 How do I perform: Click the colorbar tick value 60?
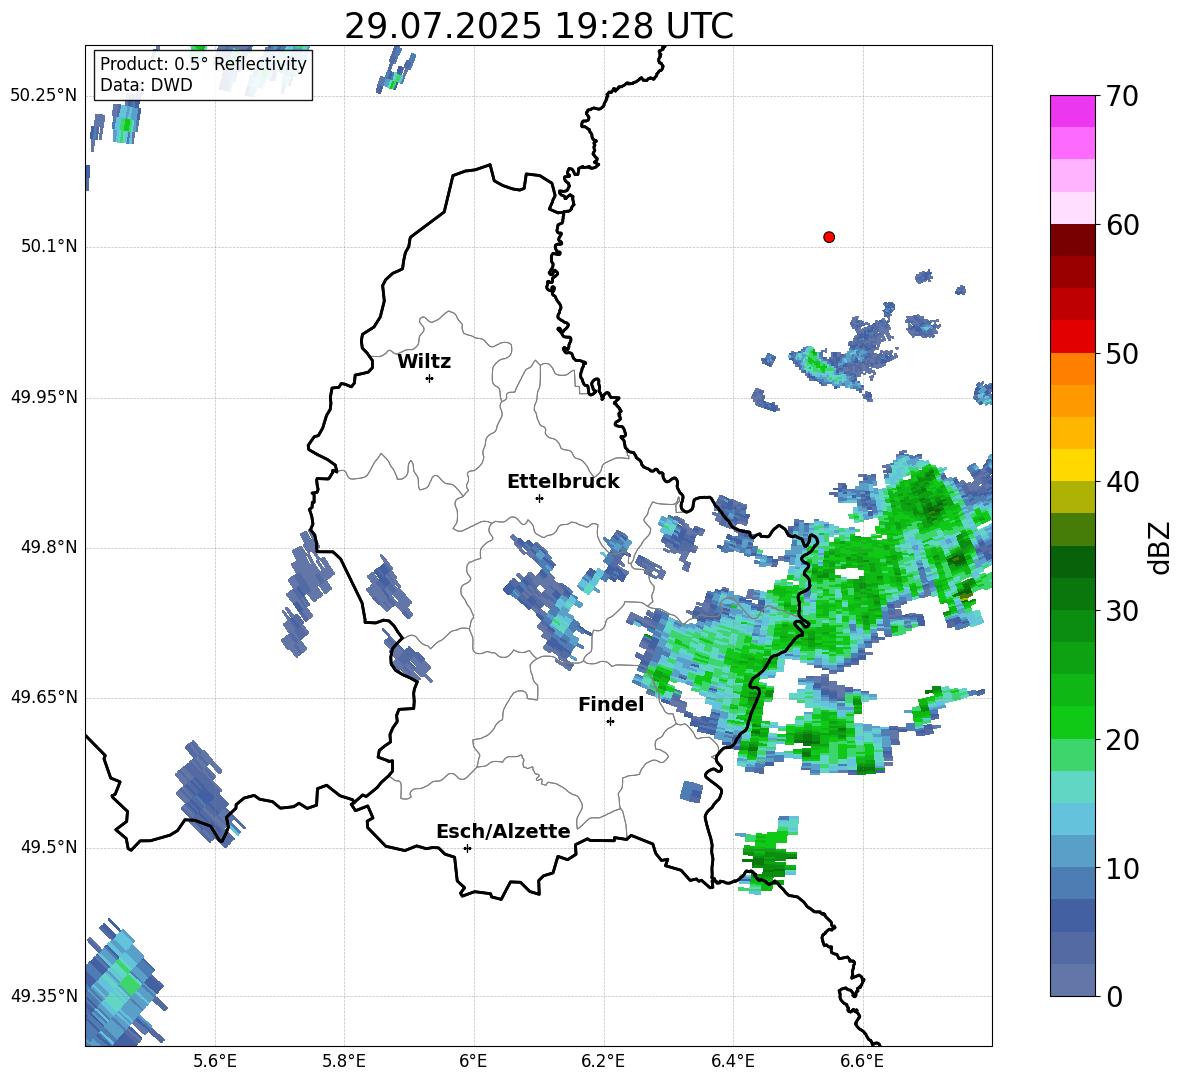tap(1122, 224)
